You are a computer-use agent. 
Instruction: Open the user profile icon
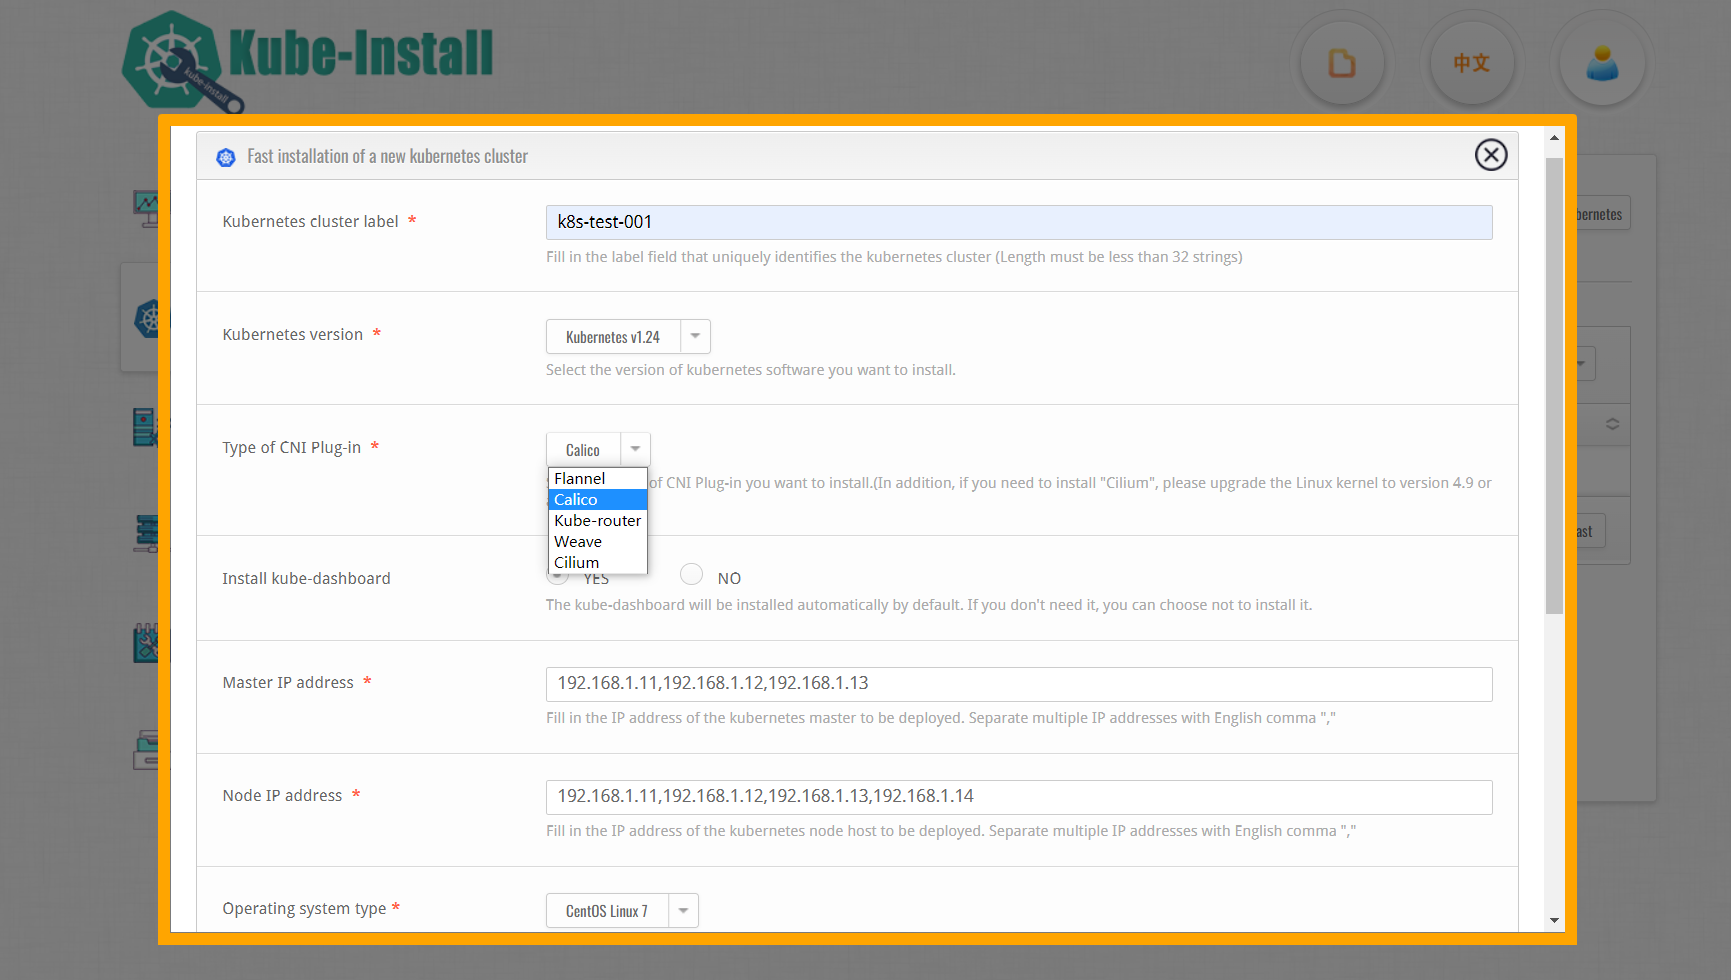[x=1602, y=63]
